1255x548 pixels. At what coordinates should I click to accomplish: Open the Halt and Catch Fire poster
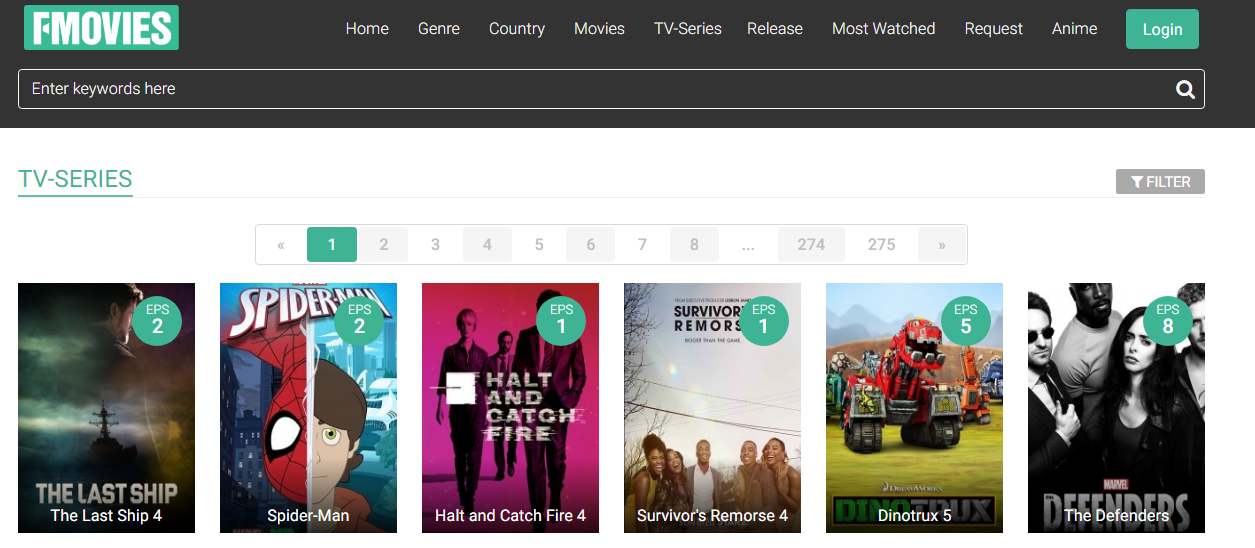coord(510,407)
